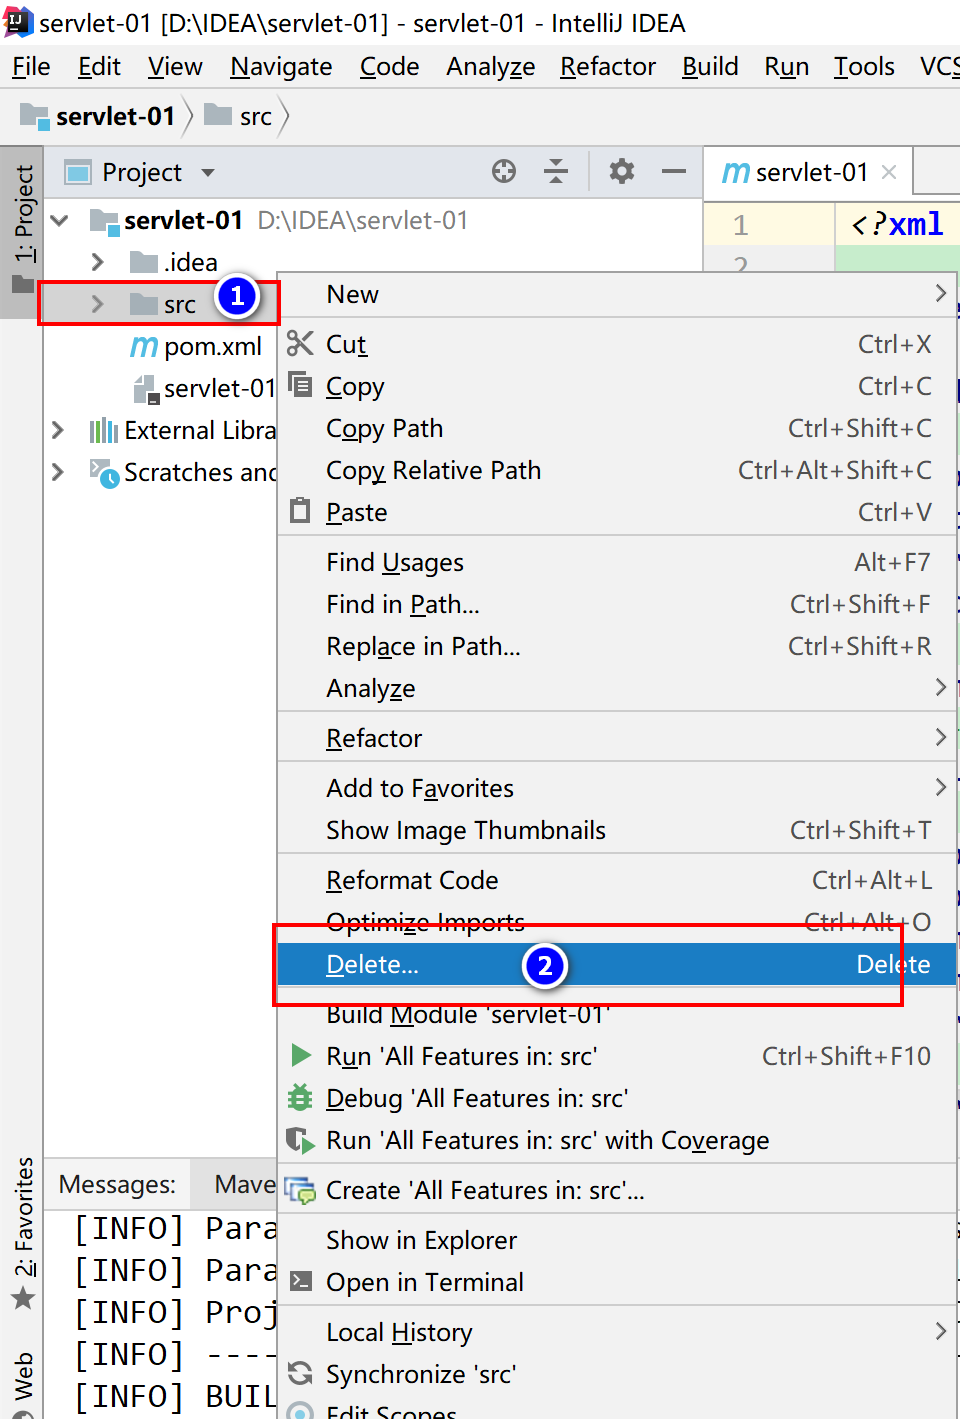This screenshot has height=1419, width=960.
Task: Choose Delete... from the context menu
Action: [617, 964]
